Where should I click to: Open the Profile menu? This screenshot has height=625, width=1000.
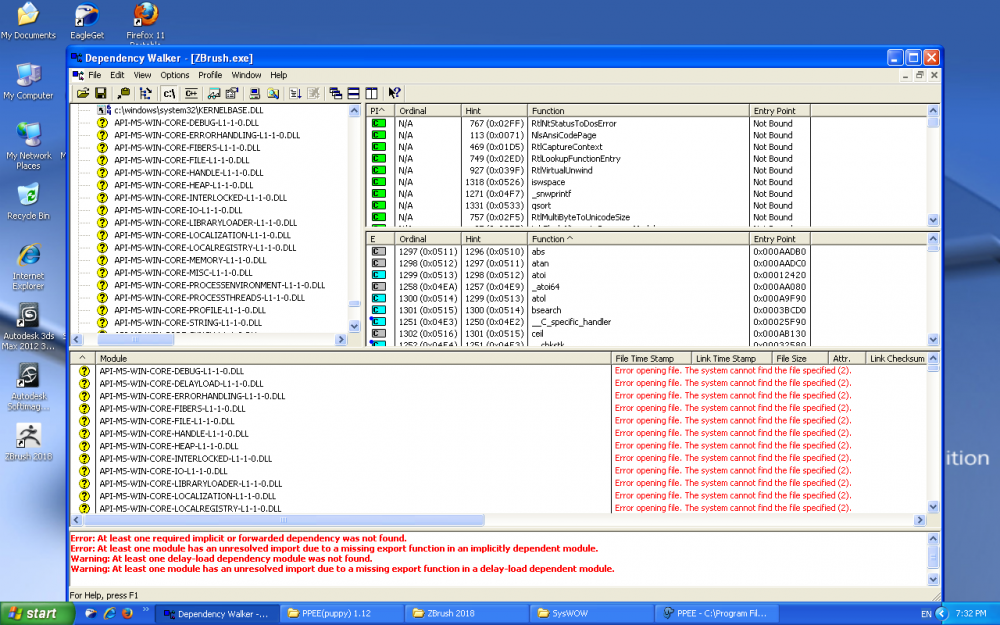click(209, 74)
